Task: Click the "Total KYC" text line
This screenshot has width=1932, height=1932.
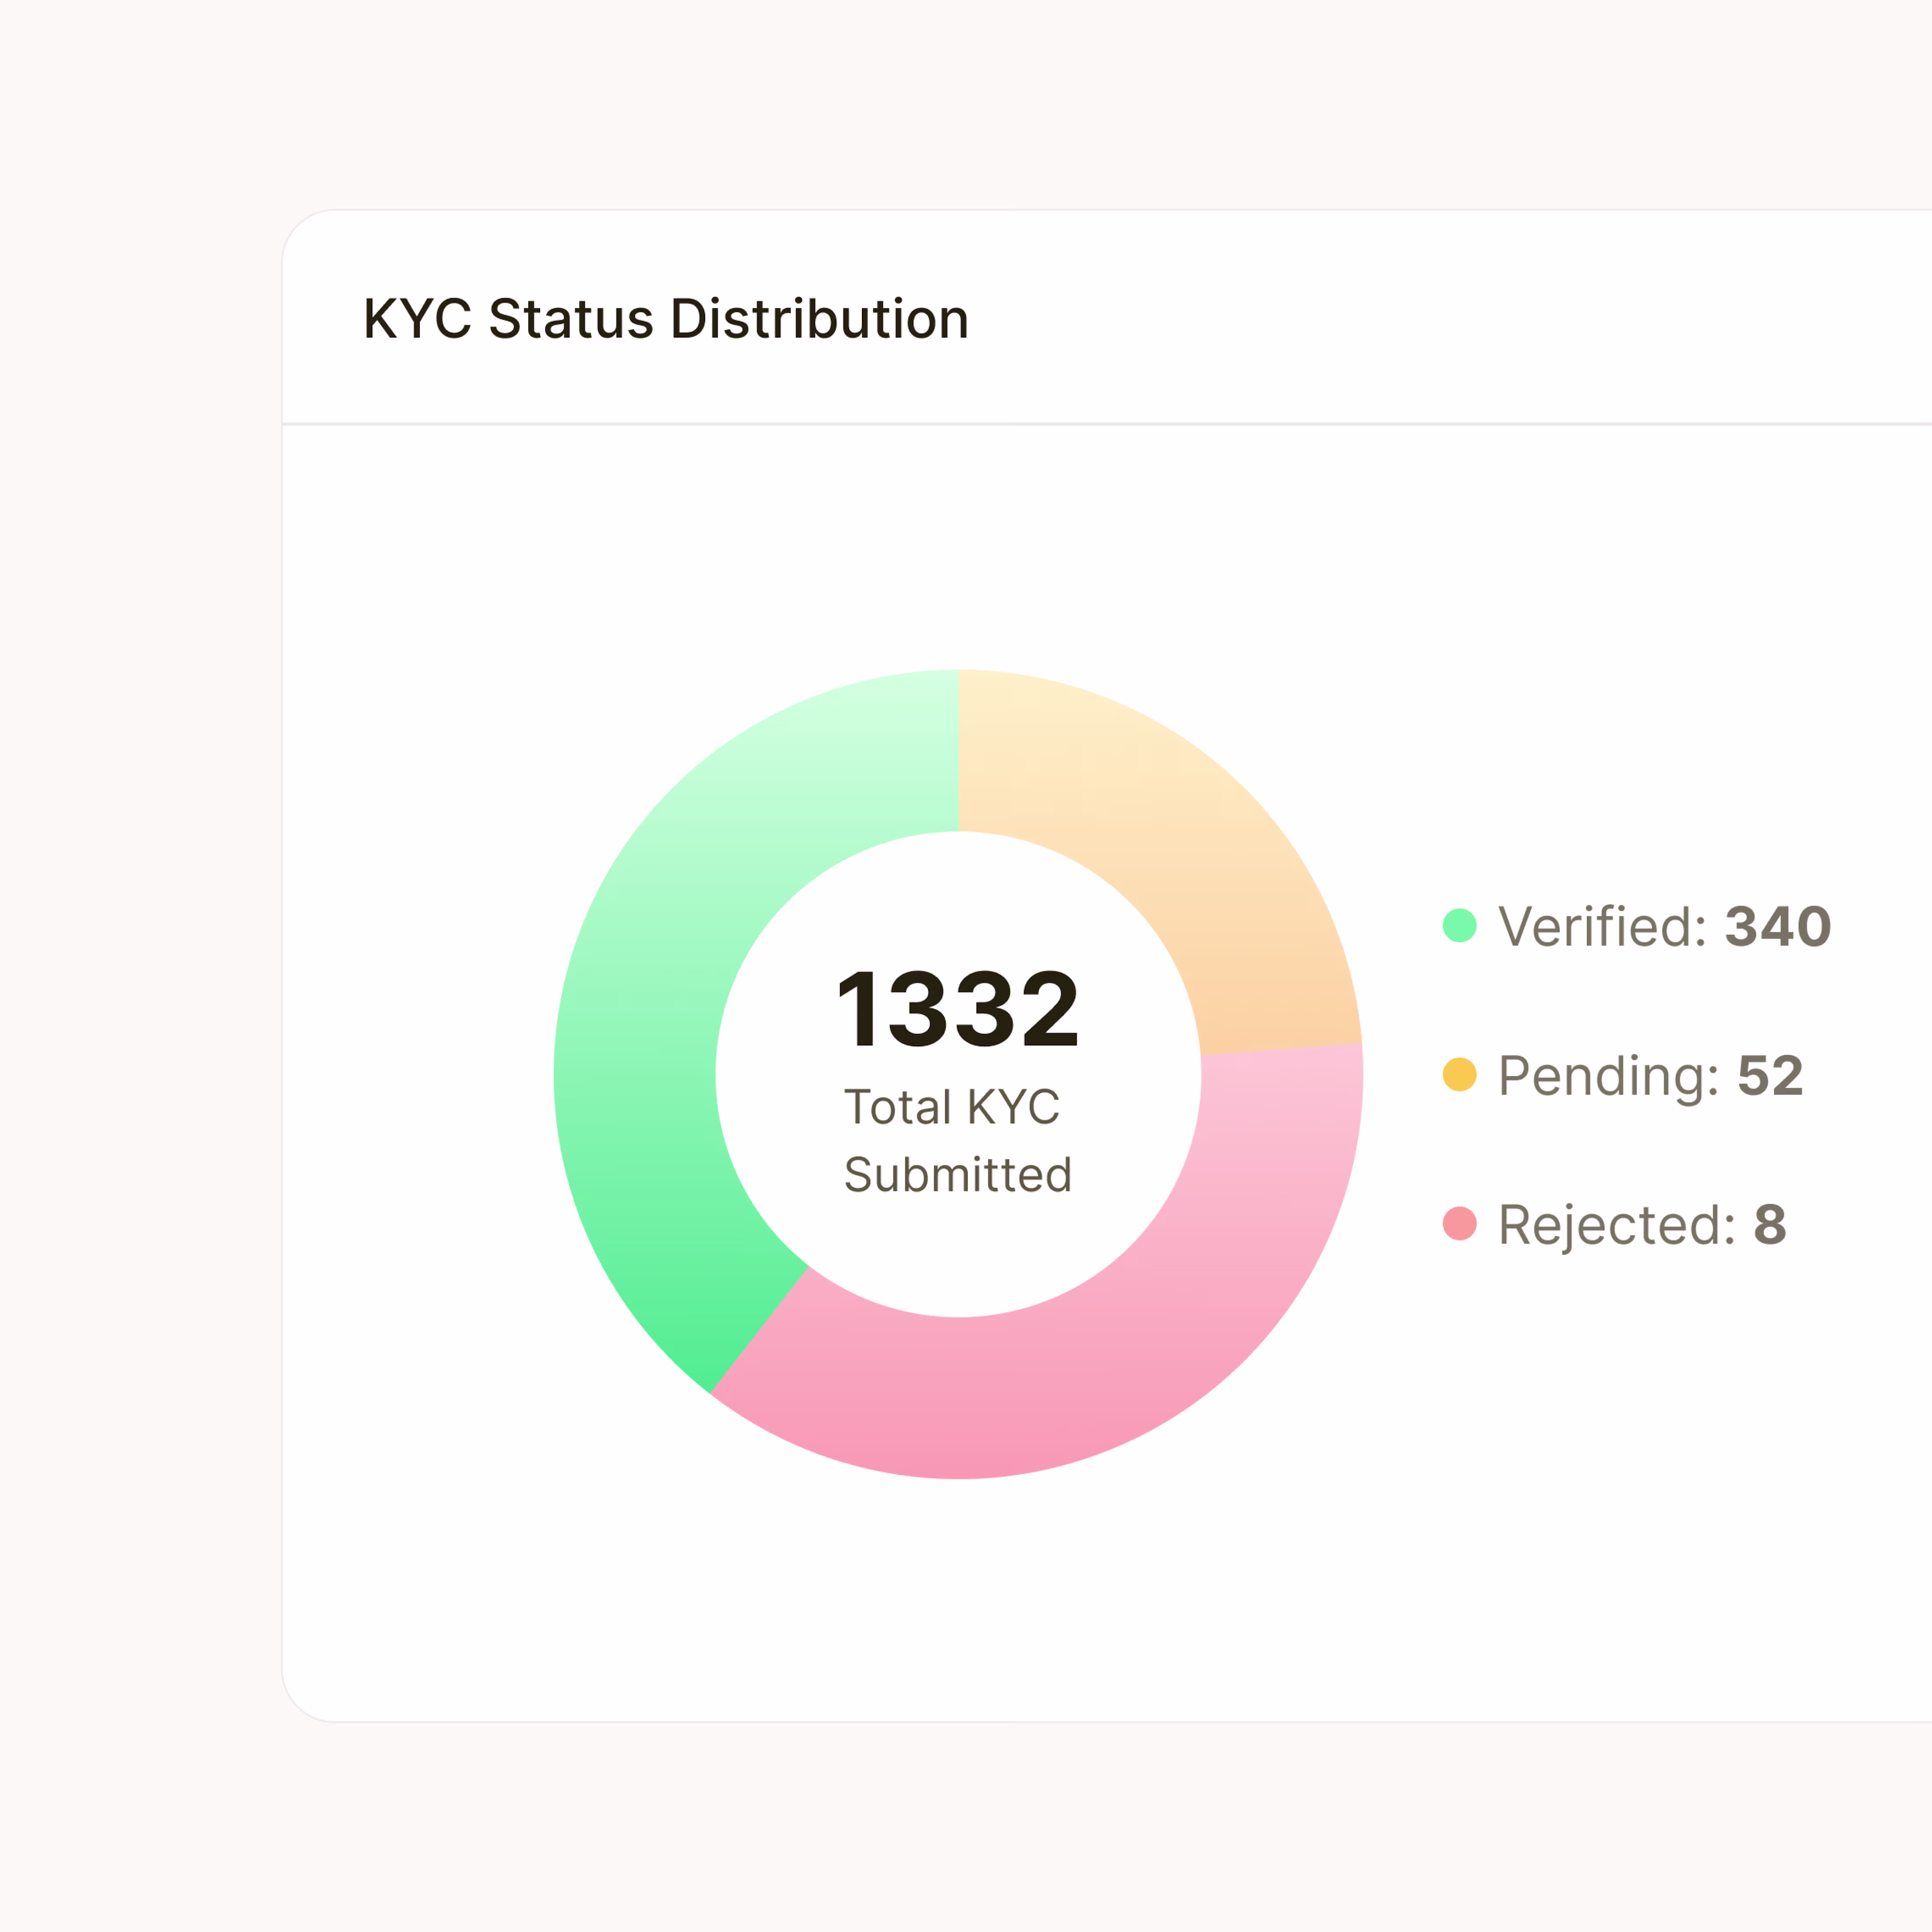Action: tap(951, 1107)
